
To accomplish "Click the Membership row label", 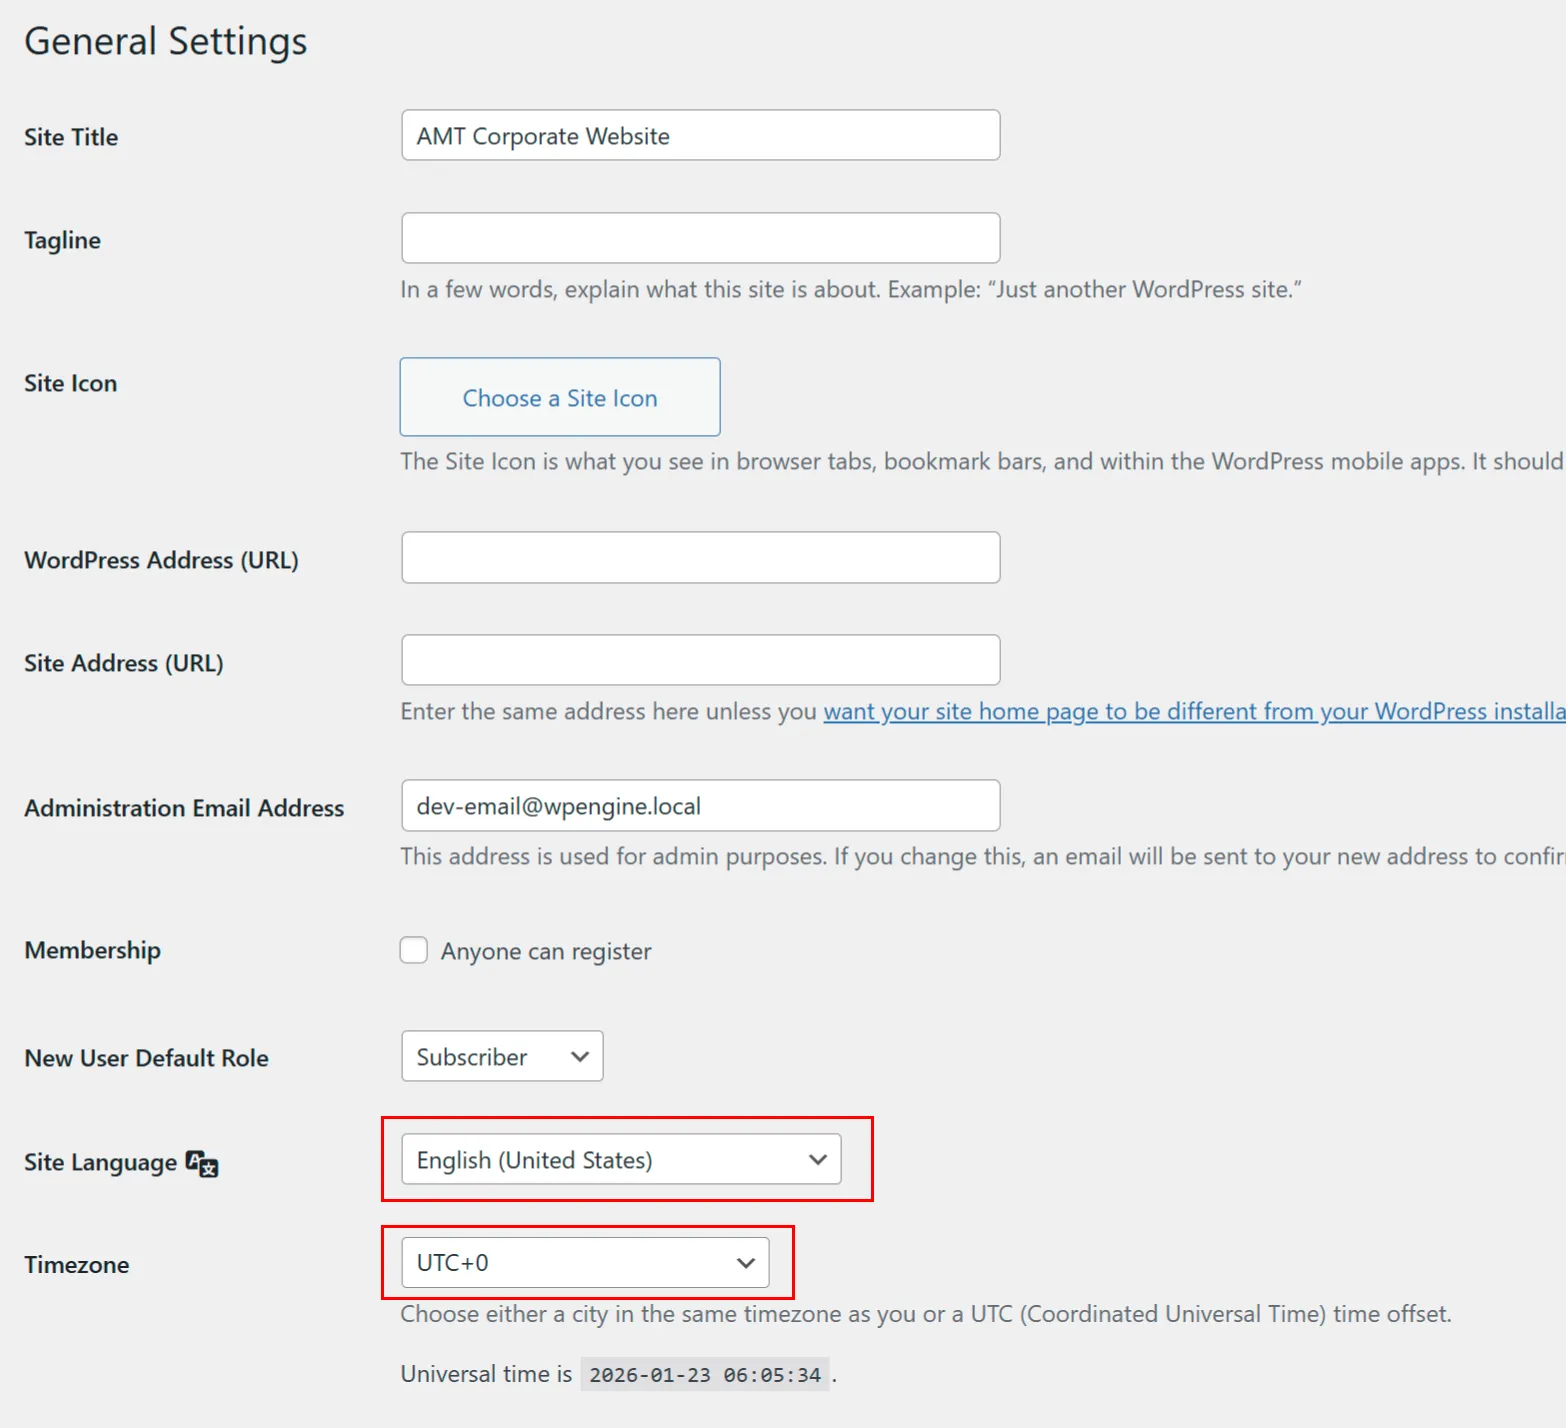I will pyautogui.click(x=92, y=950).
